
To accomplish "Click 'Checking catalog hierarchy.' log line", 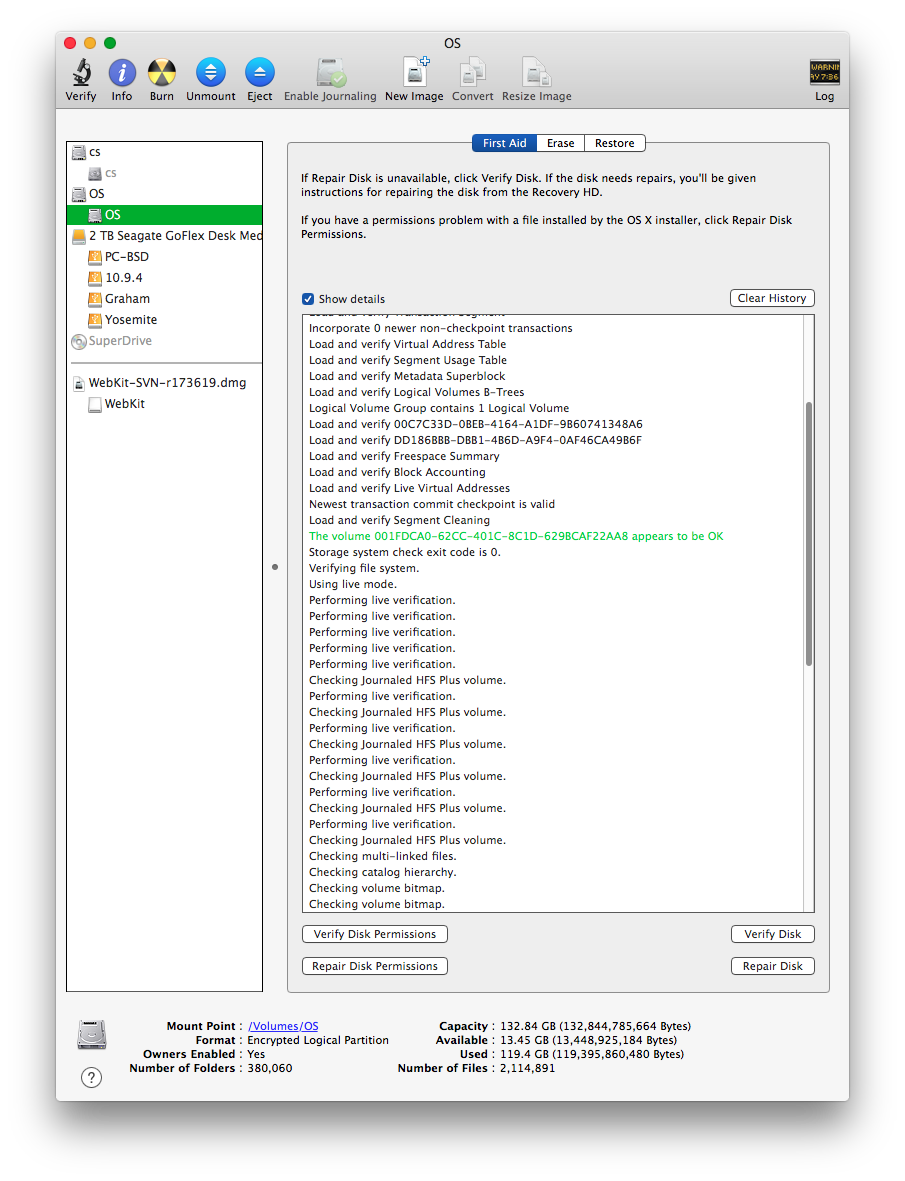I will [x=382, y=872].
